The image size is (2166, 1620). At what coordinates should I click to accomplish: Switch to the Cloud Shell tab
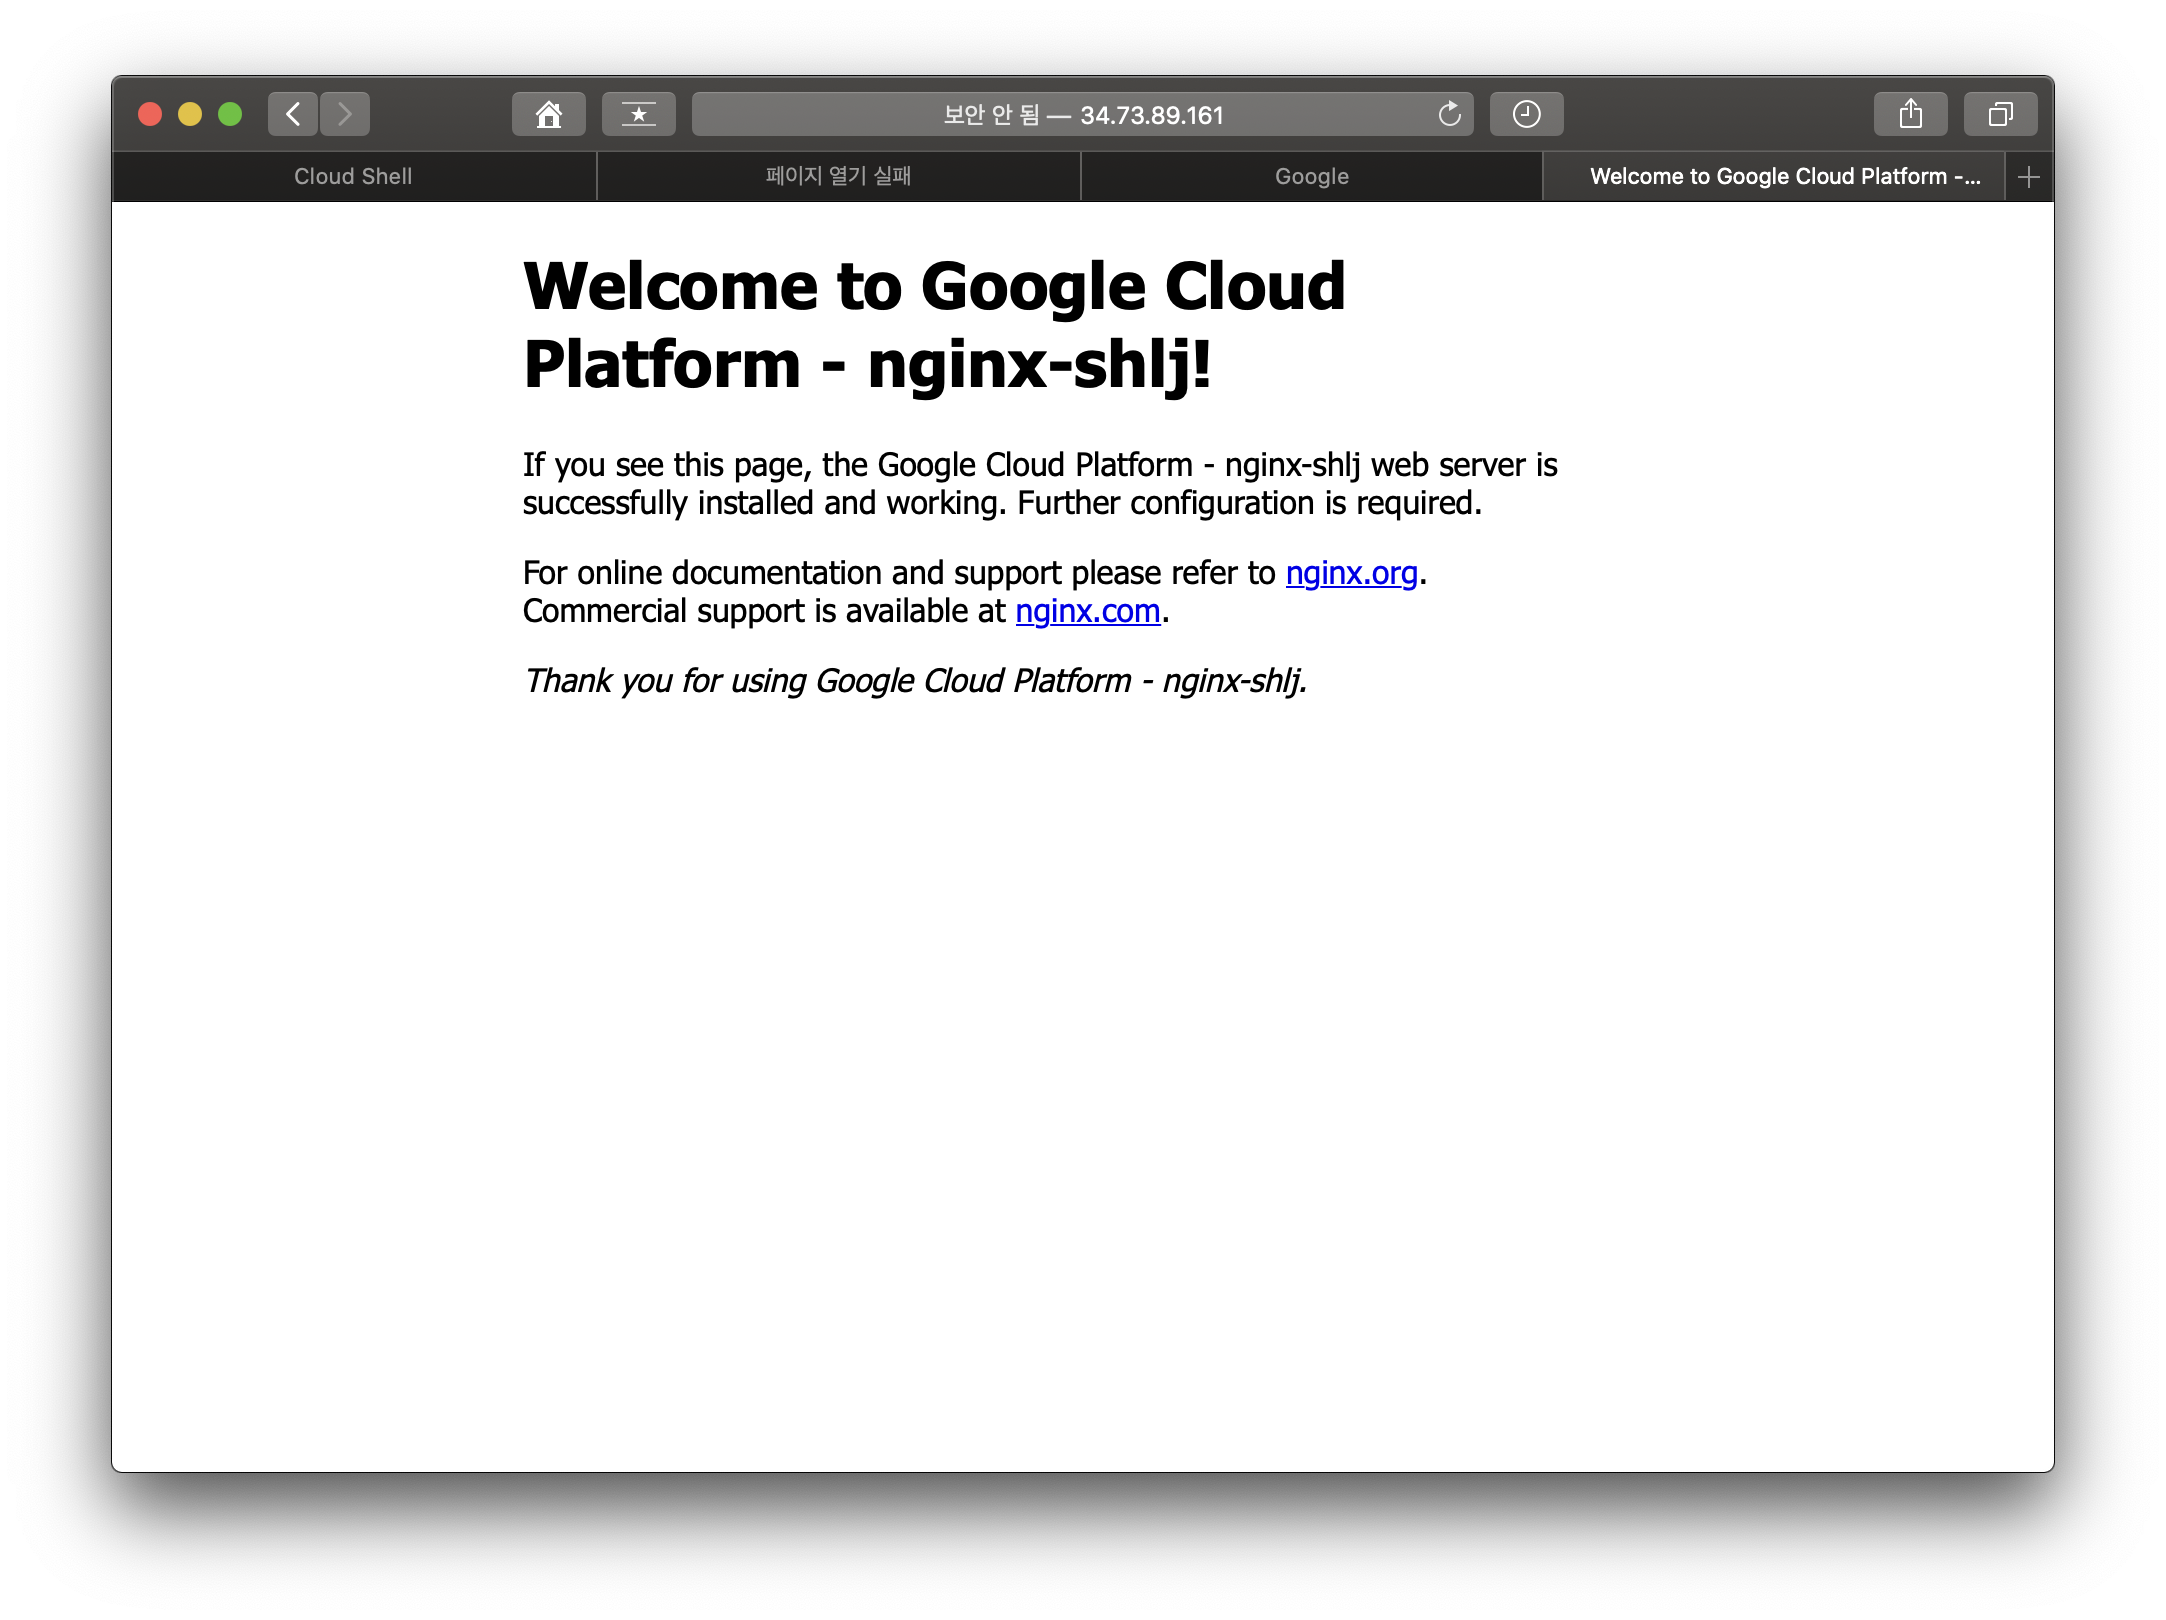coord(353,177)
